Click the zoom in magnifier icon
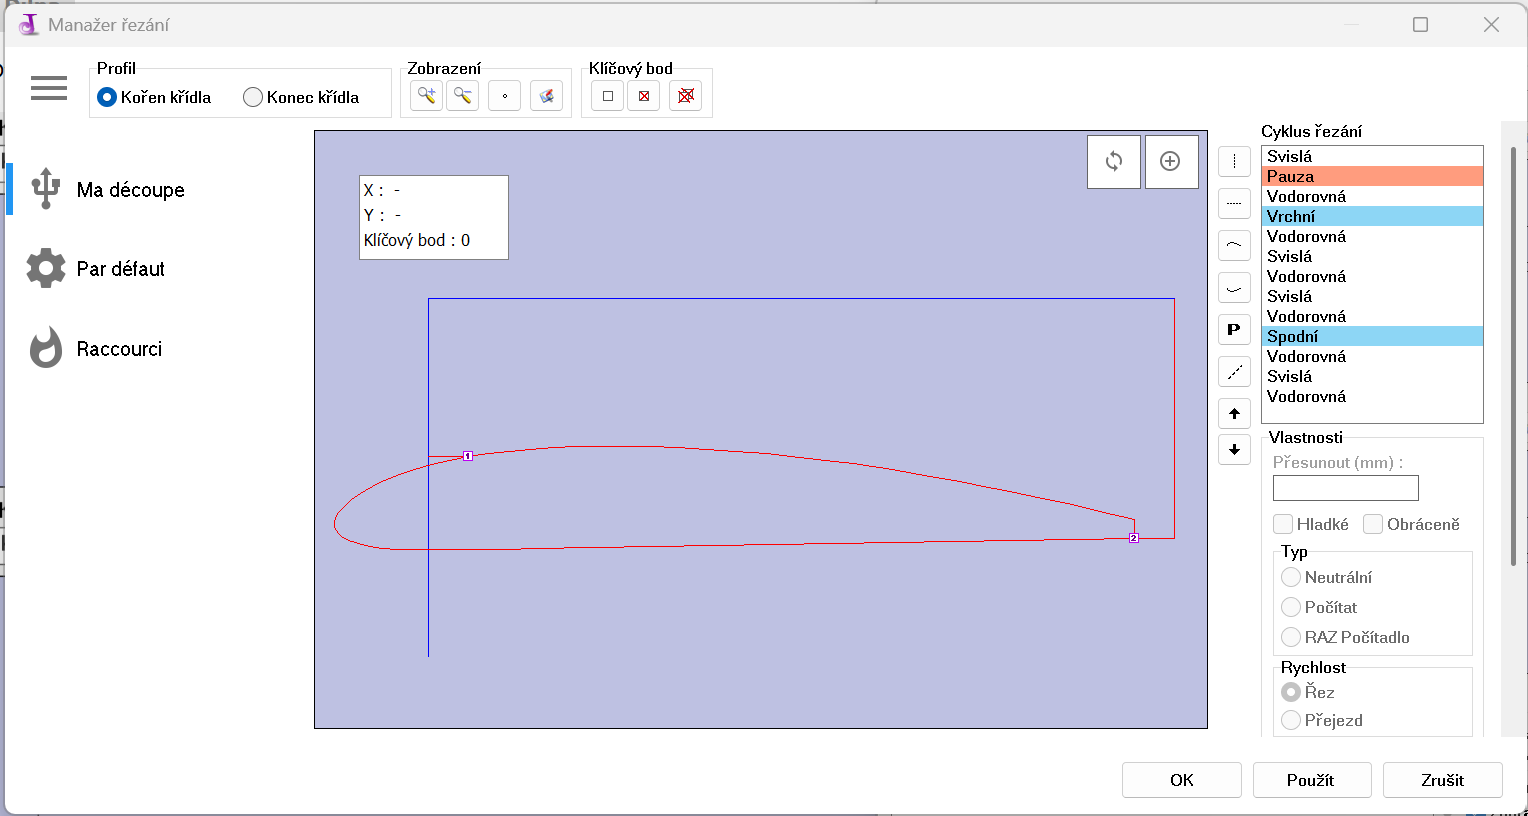The width and height of the screenshot is (1528, 816). coord(426,96)
